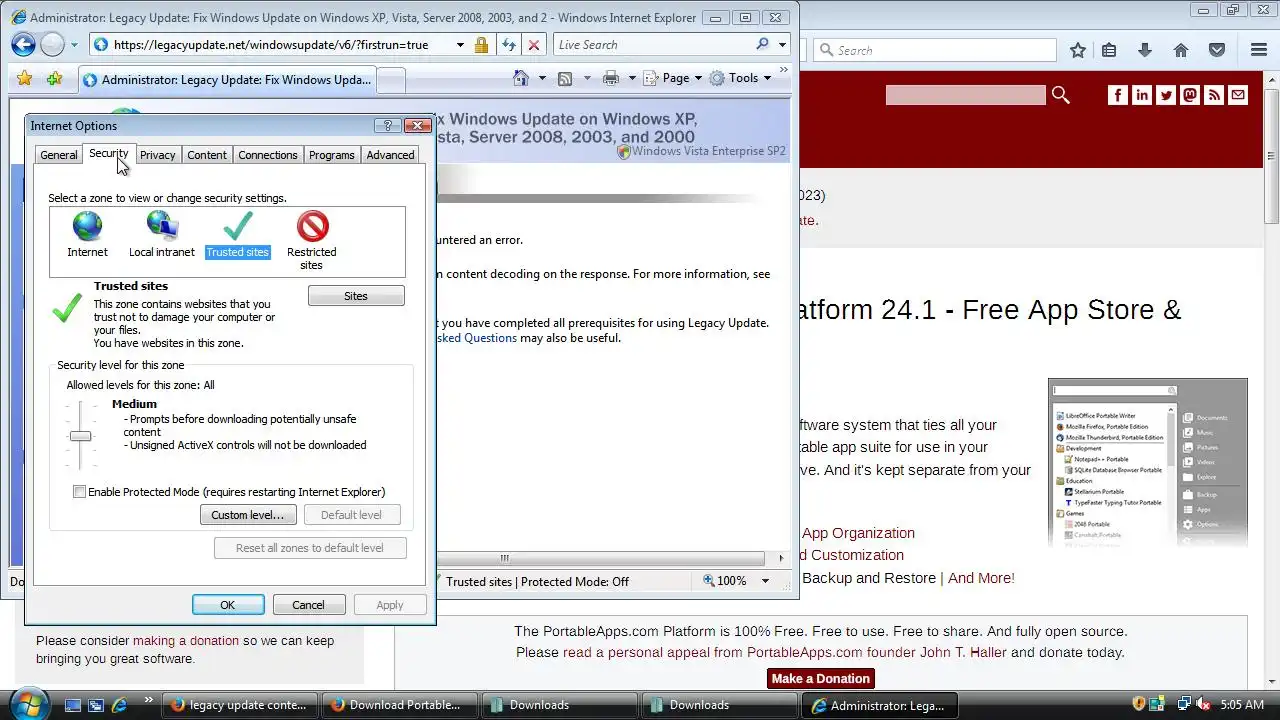This screenshot has height=720, width=1280.
Task: Select the Local intranet zone icon
Action: (162, 227)
